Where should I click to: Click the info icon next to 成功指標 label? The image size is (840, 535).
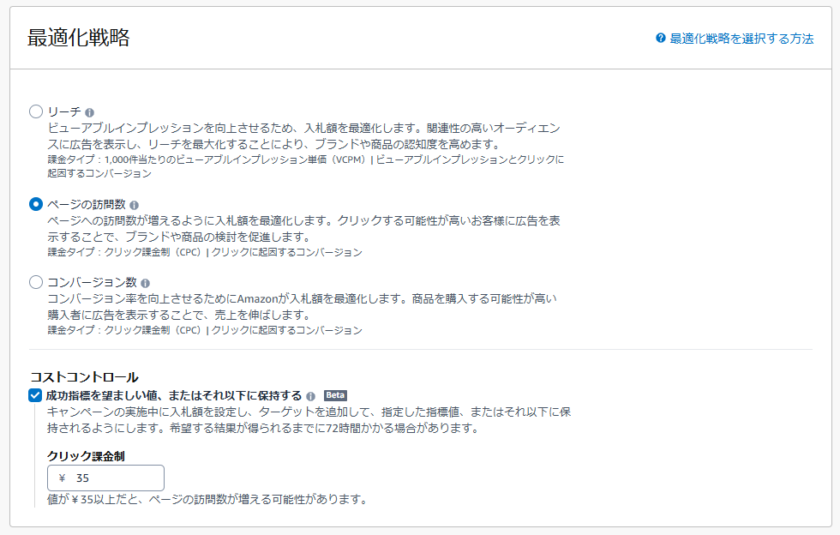pyautogui.click(x=311, y=396)
